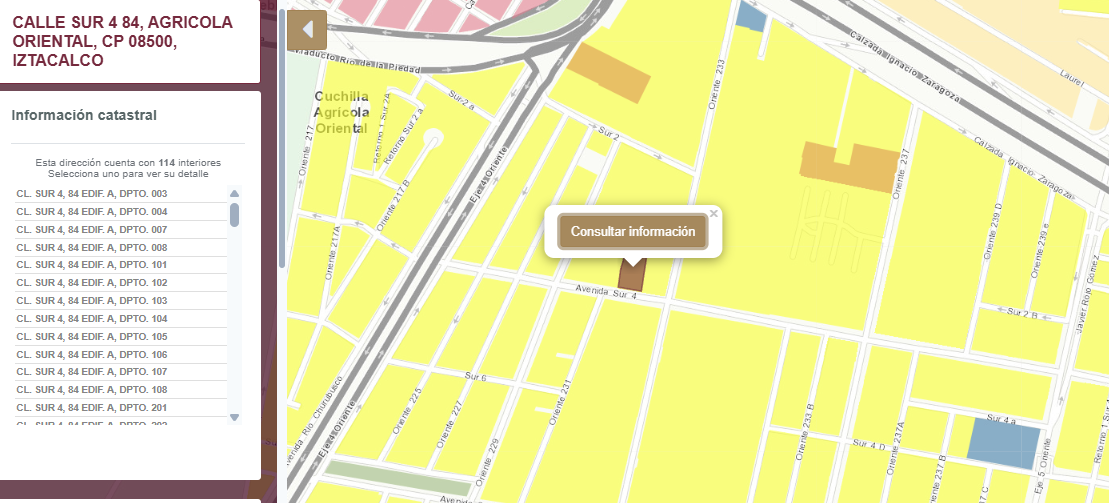Click the green strip parcel near Oriente 229
1109x503 pixels.
398,478
